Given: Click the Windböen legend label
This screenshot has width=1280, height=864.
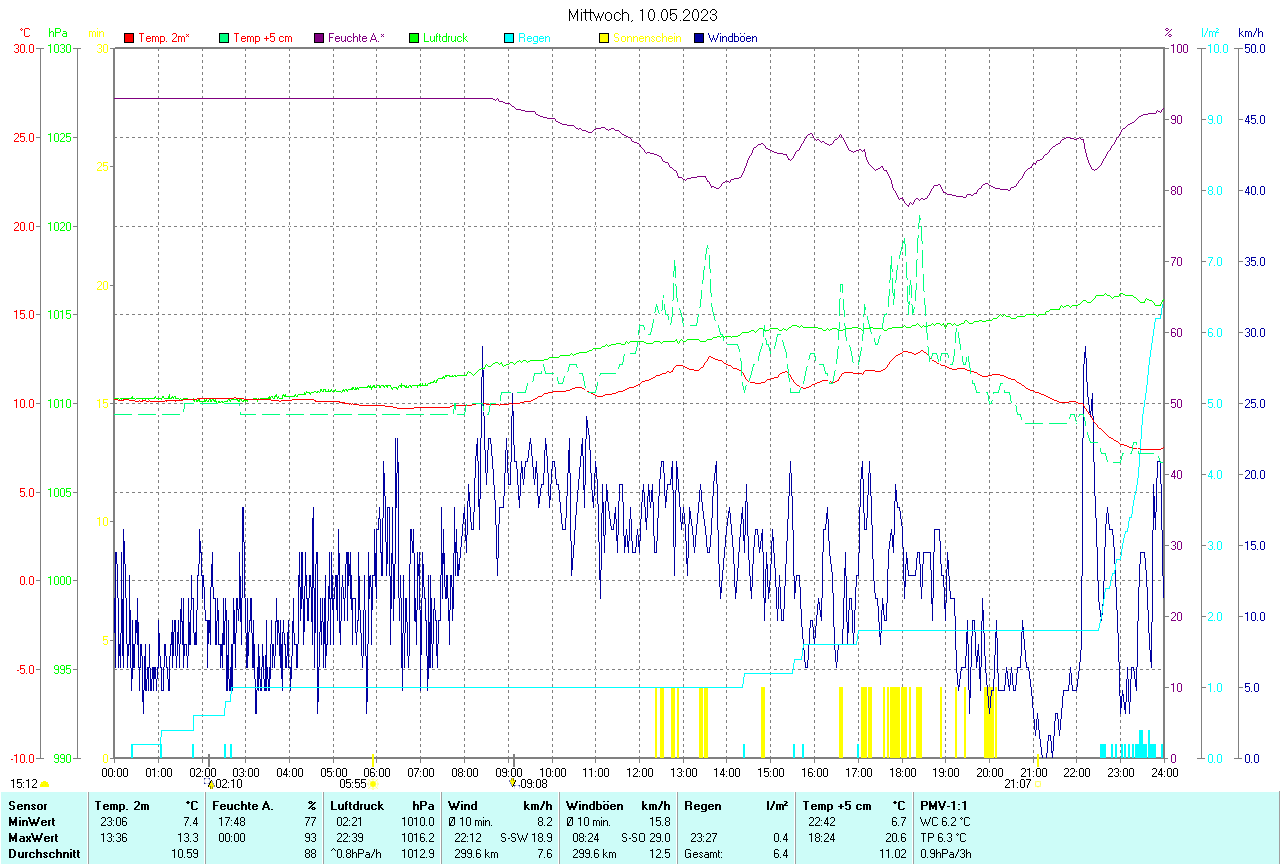Looking at the screenshot, I should coord(732,38).
